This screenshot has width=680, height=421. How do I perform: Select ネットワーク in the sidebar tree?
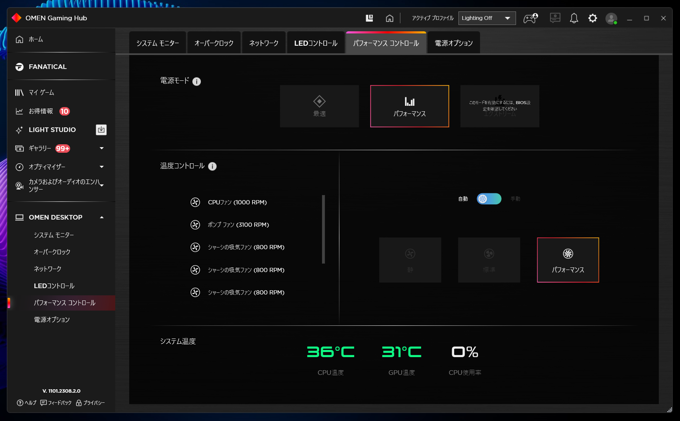(x=48, y=269)
